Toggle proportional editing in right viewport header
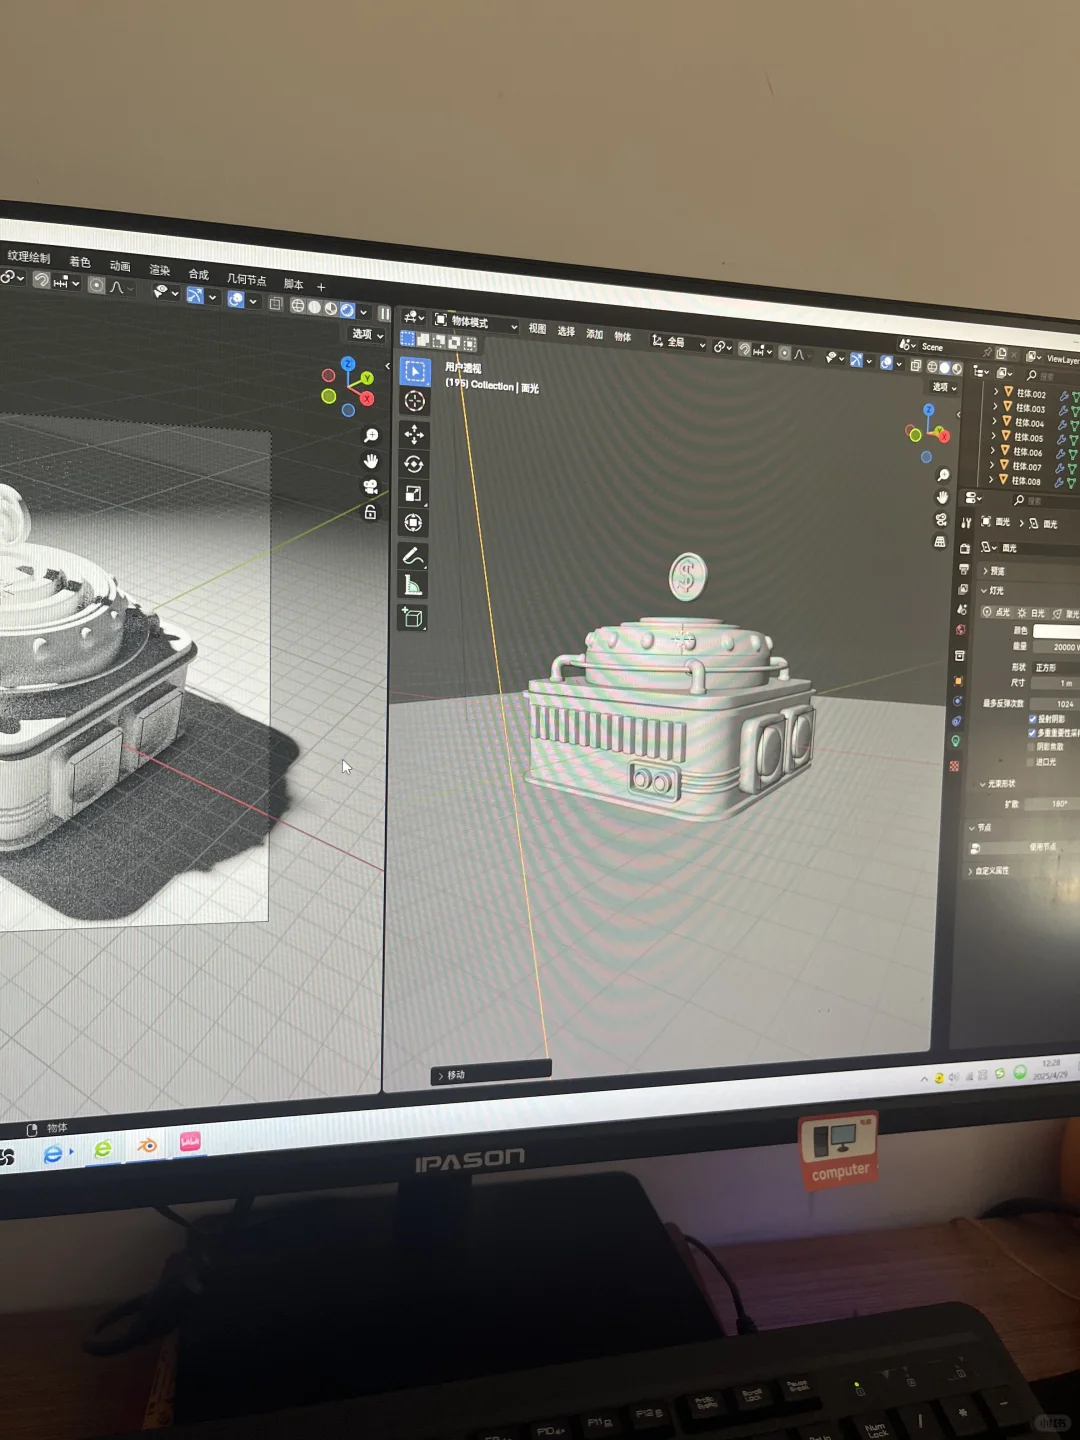Screen dimensions: 1080x1440 point(785,353)
